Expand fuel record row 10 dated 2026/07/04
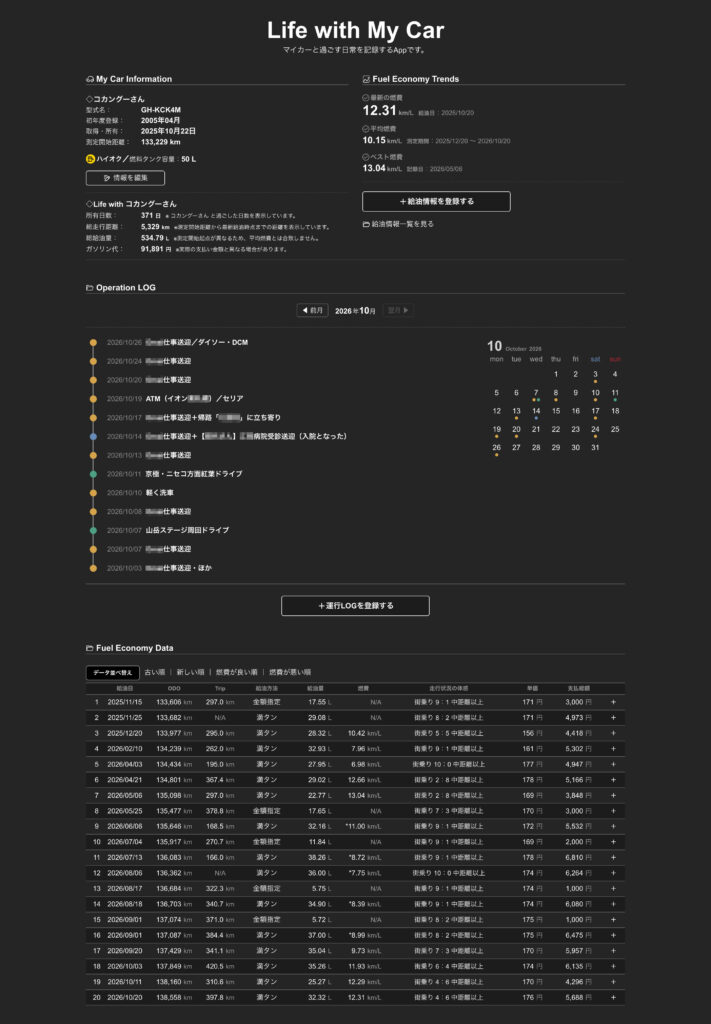Image resolution: width=711 pixels, height=1024 pixels. (613, 842)
